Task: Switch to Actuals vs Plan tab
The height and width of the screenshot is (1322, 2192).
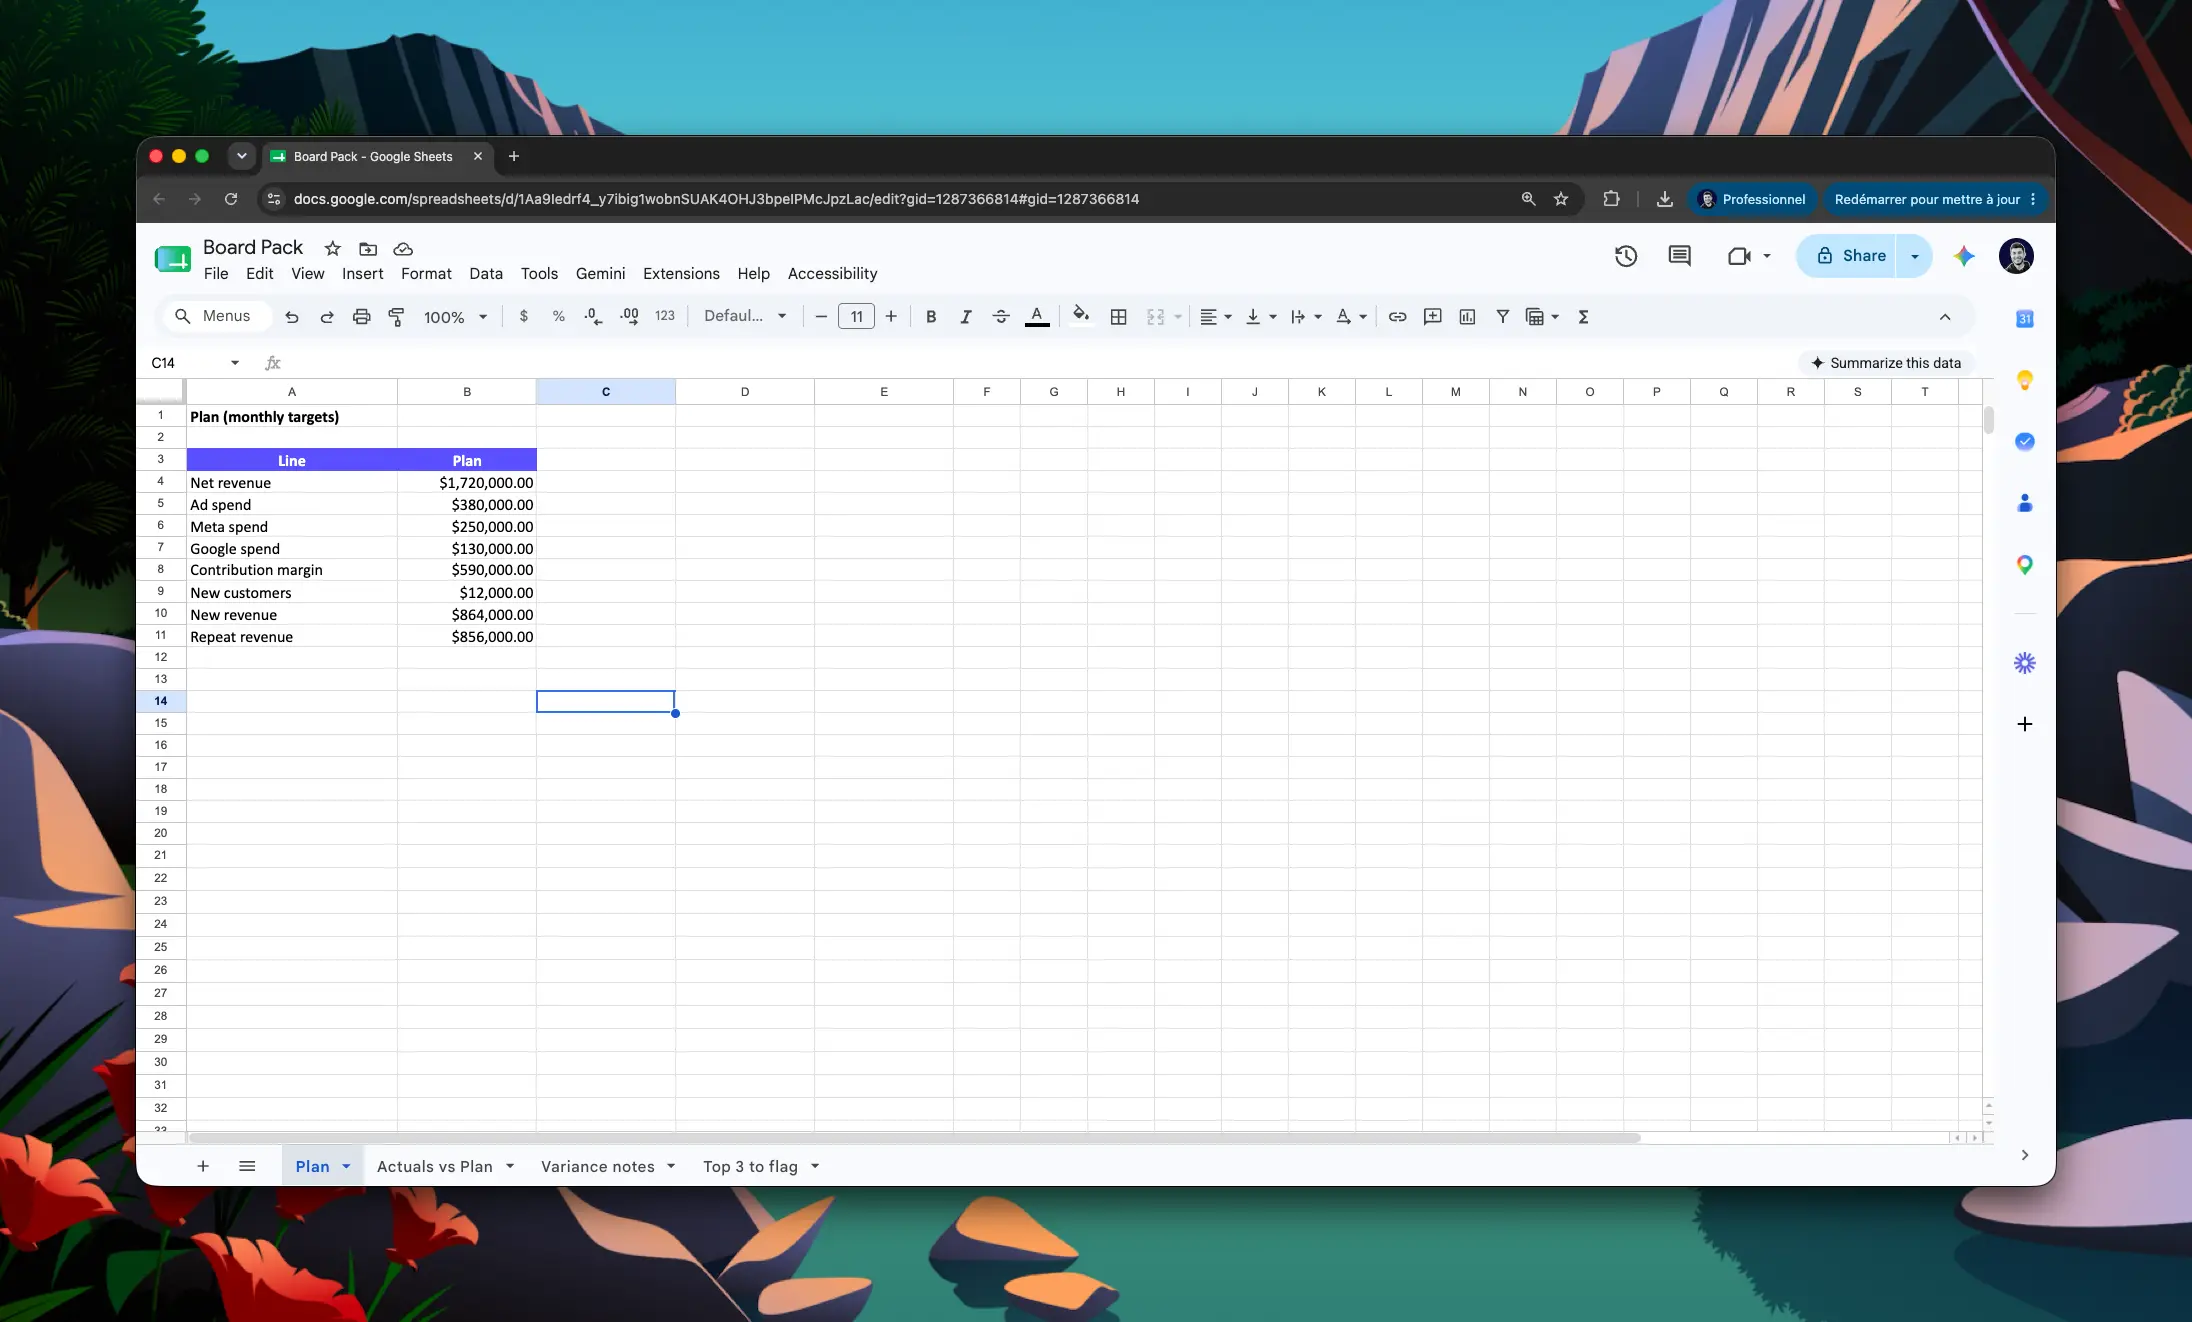Action: tap(435, 1167)
